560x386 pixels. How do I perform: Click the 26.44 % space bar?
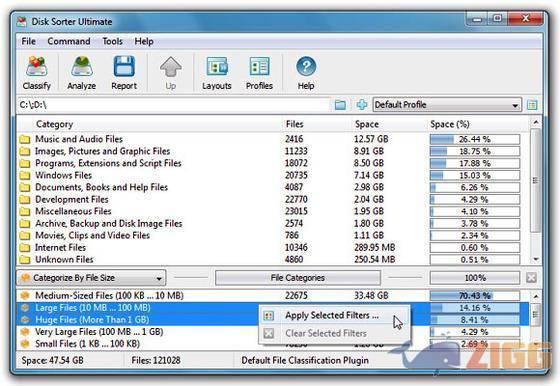pos(475,139)
